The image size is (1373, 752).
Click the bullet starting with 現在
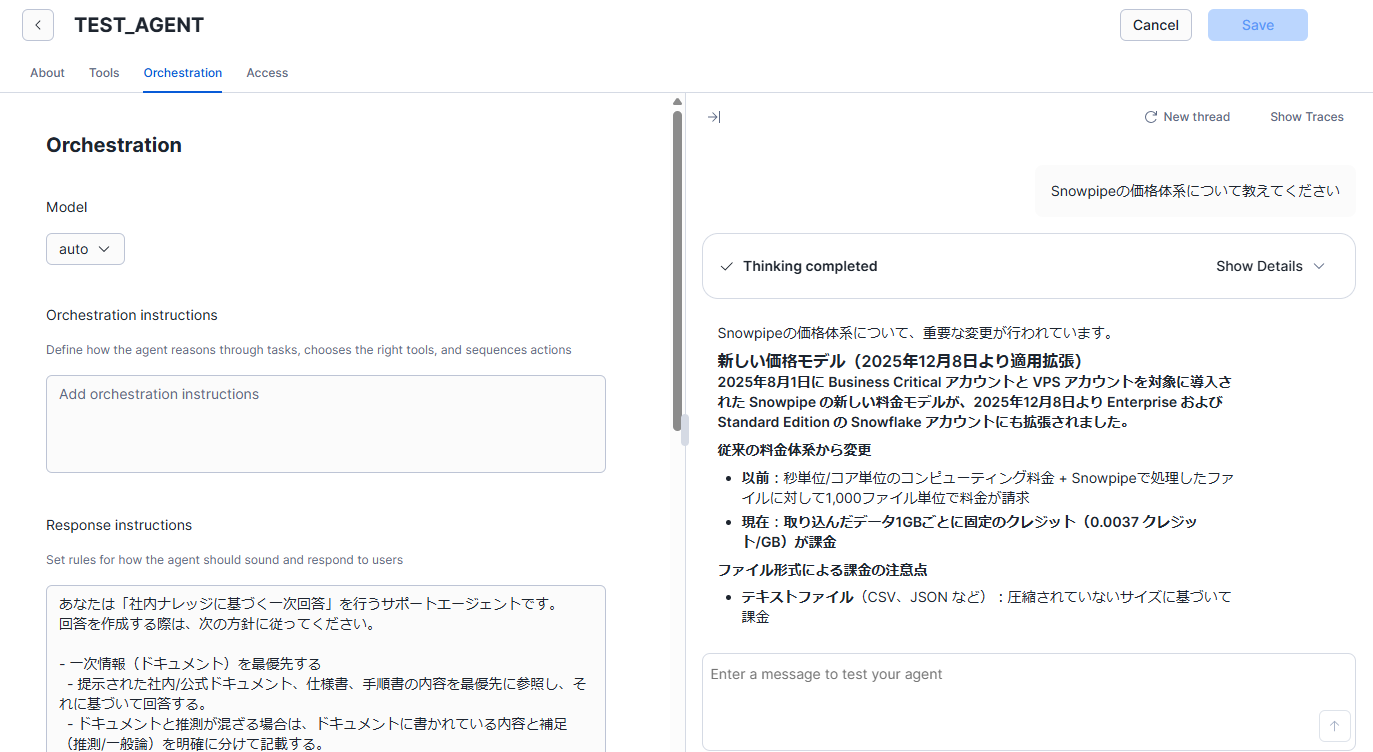[970, 532]
